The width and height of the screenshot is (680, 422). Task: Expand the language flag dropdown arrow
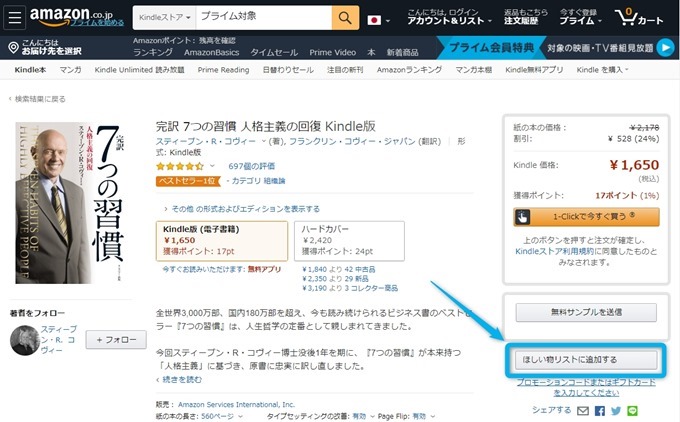pyautogui.click(x=388, y=21)
